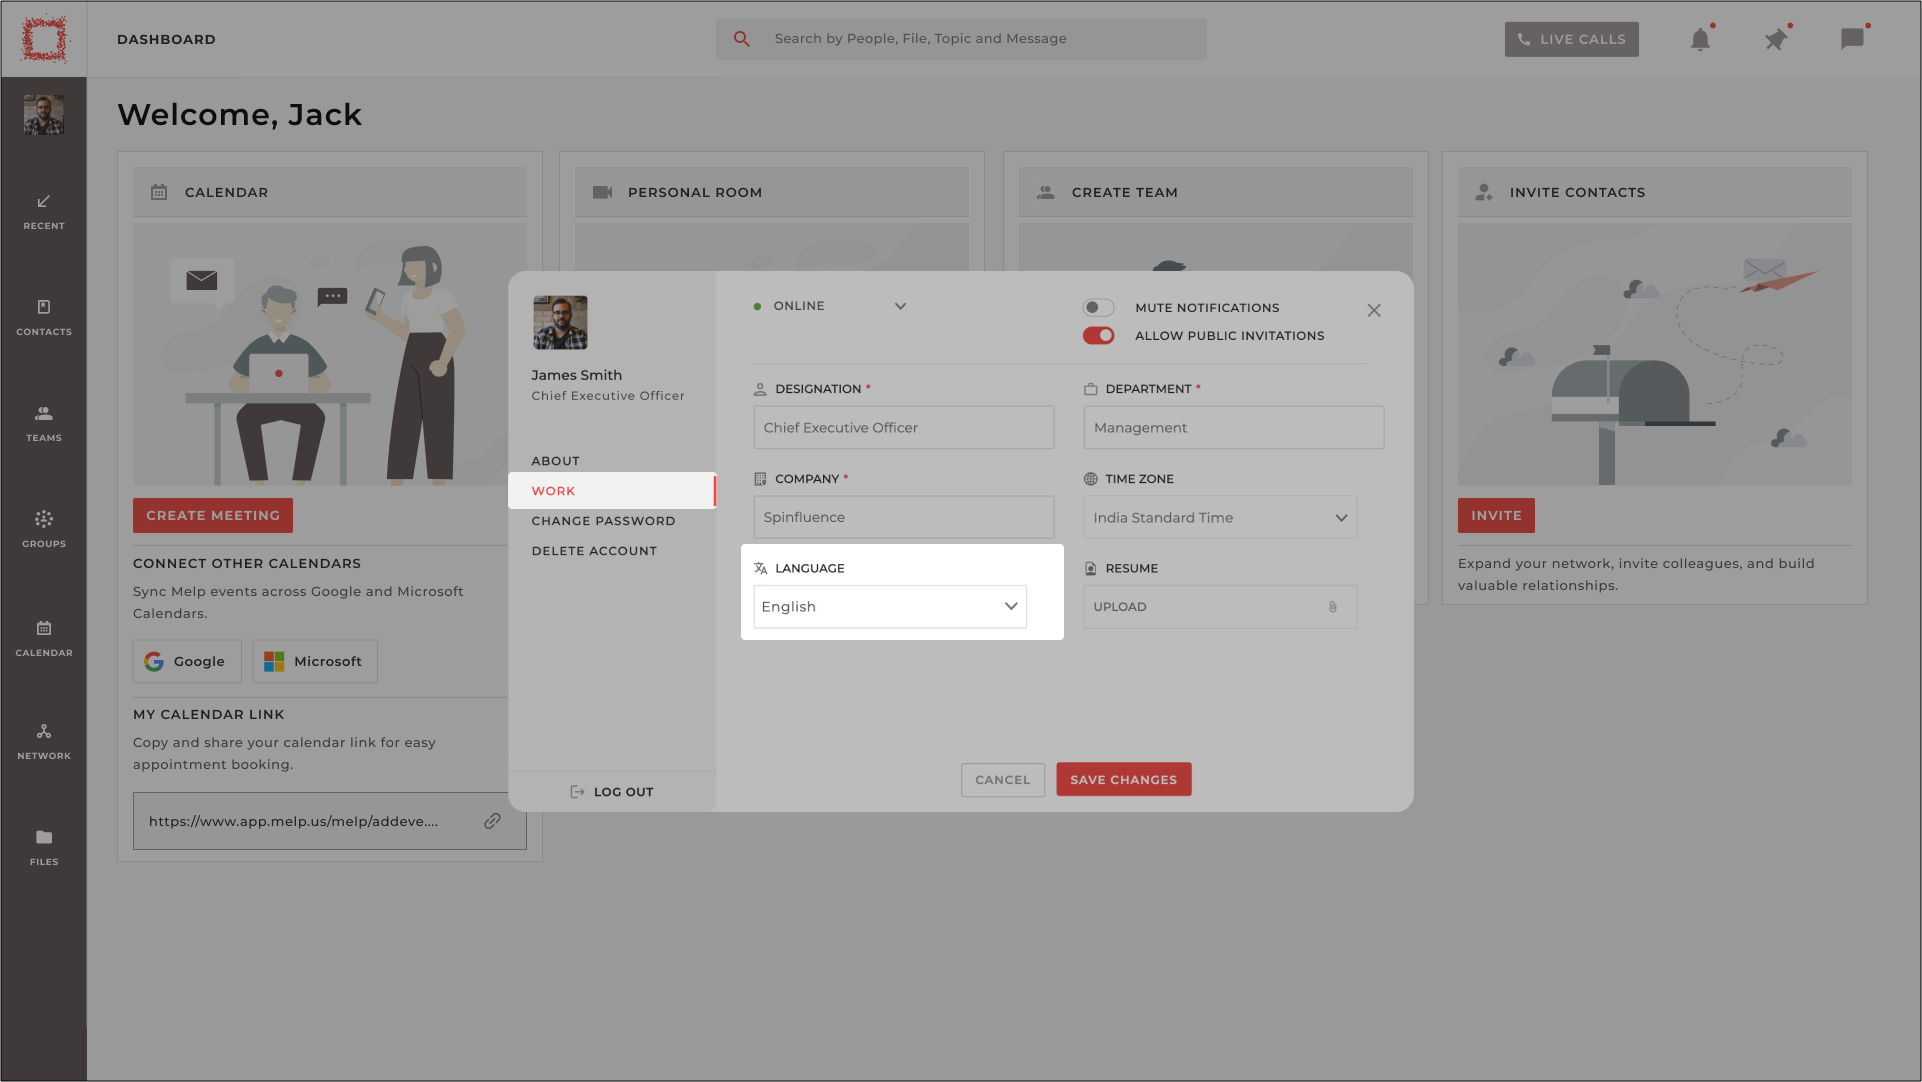Toggle Mute Notifications switch
This screenshot has height=1082, width=1922.
coord(1098,308)
